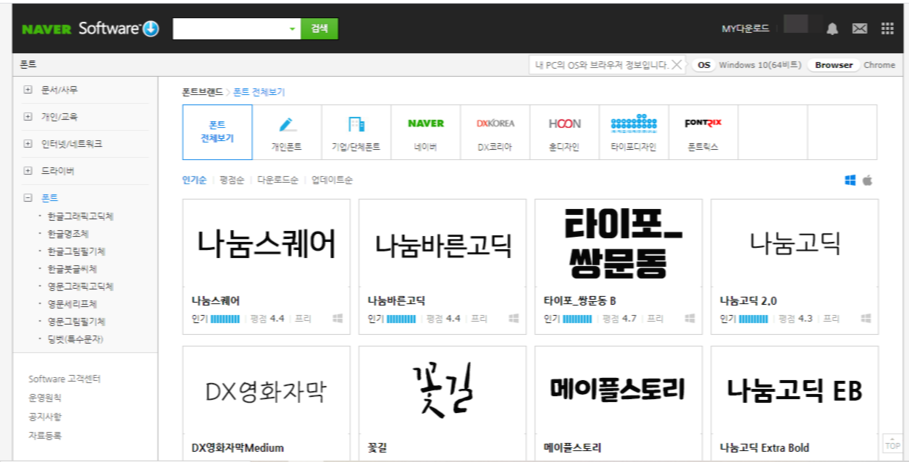Screen dimensions: 909x462
Task: Open the 나눔바른고딕 font preview thumbnail
Action: (x=443, y=243)
